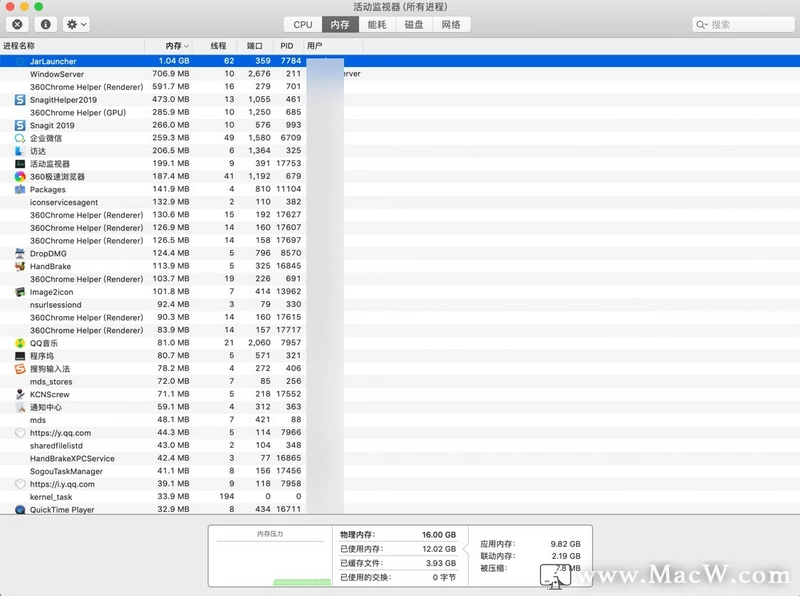This screenshot has width=800, height=596.
Task: Select the 360极速浏览器 icon
Action: [x=20, y=177]
